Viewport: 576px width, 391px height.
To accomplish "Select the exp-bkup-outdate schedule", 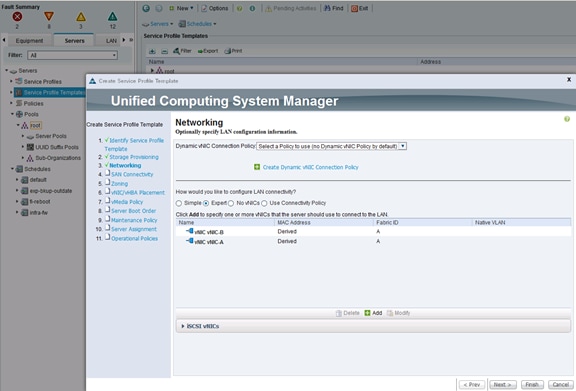I will tap(51, 191).
